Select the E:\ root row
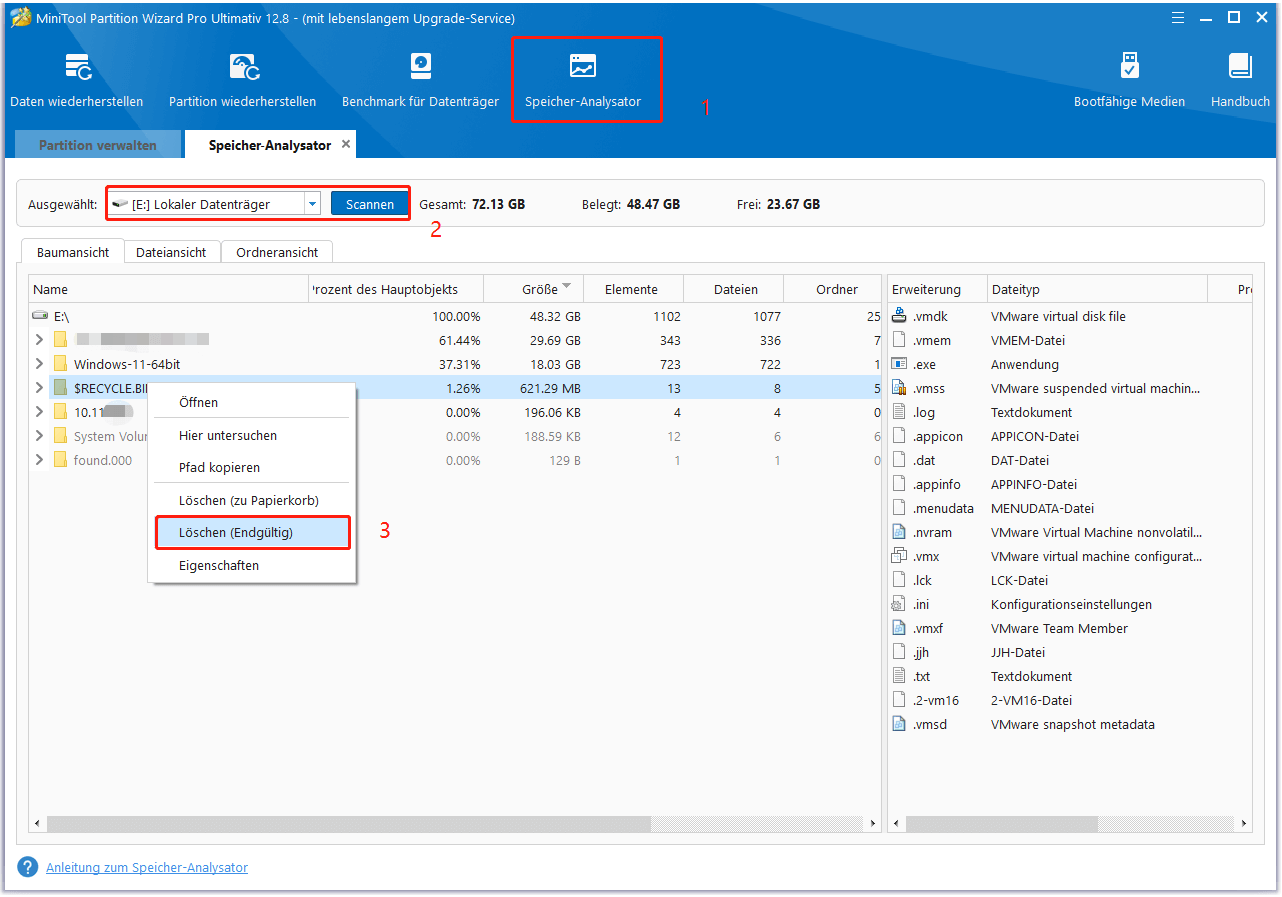The height and width of the screenshot is (897, 1282). click(454, 316)
